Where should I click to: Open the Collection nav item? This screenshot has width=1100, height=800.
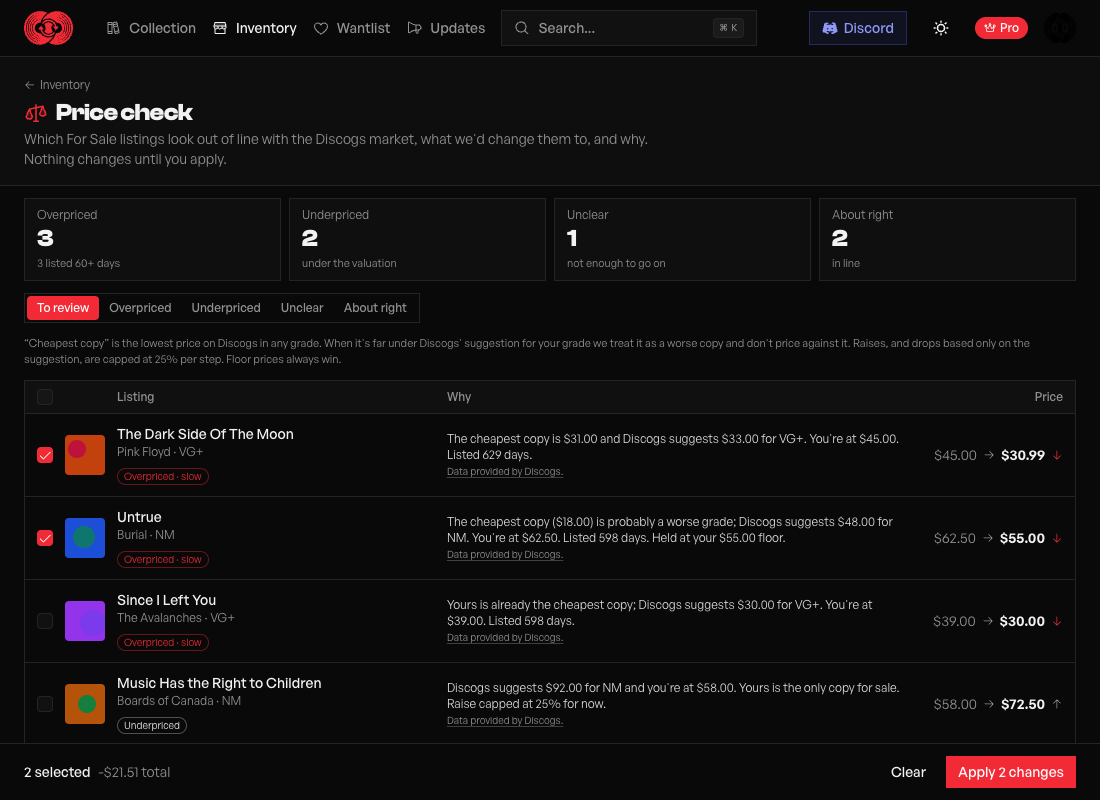(151, 28)
